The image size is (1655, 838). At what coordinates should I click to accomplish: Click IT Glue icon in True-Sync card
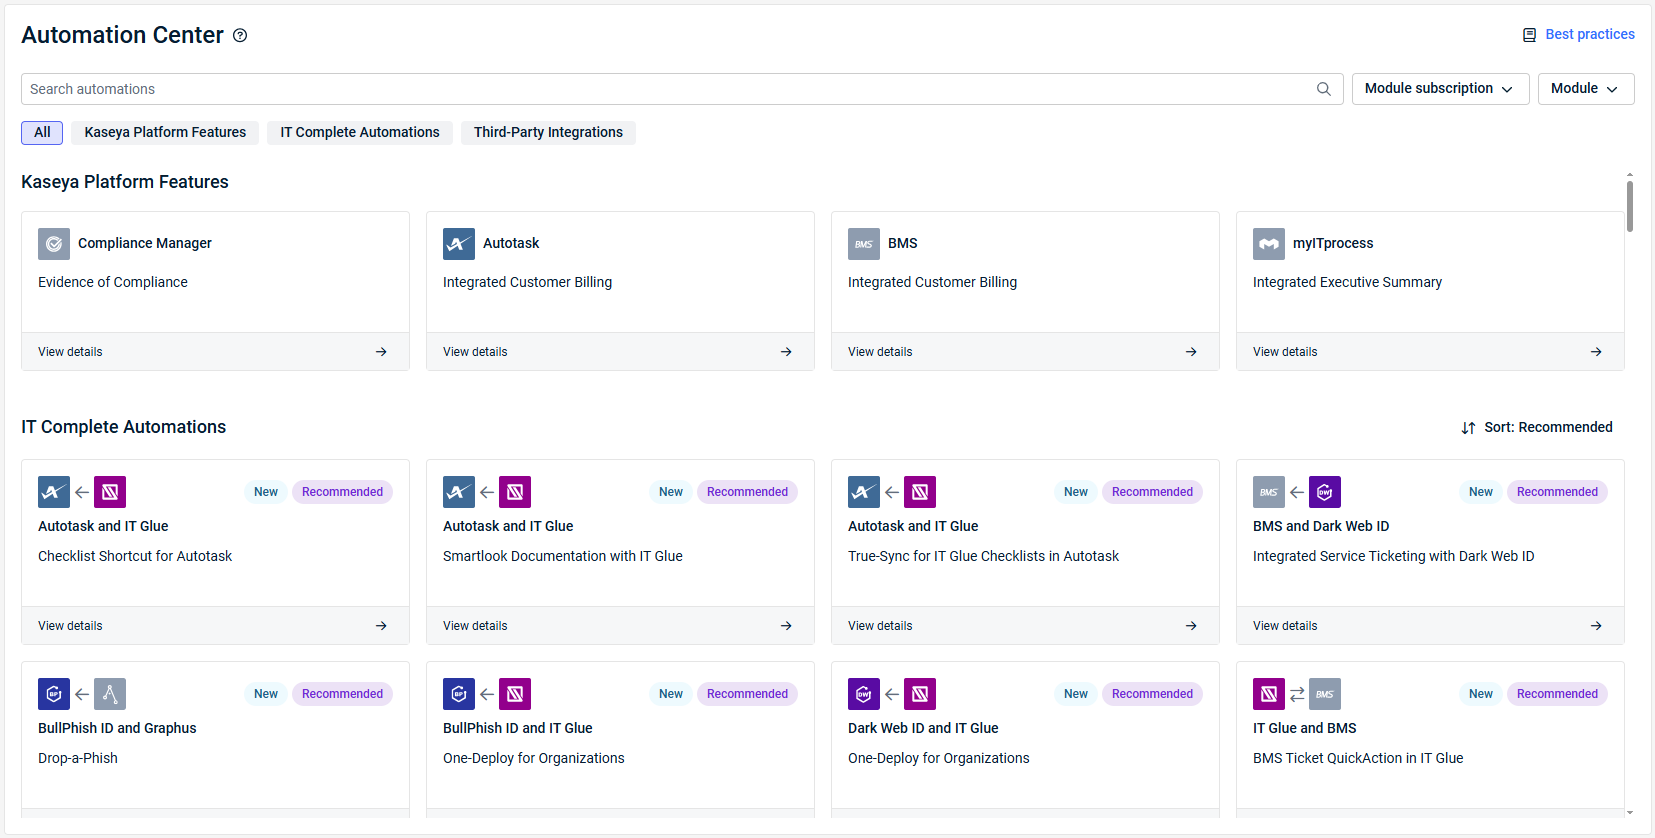(x=920, y=492)
